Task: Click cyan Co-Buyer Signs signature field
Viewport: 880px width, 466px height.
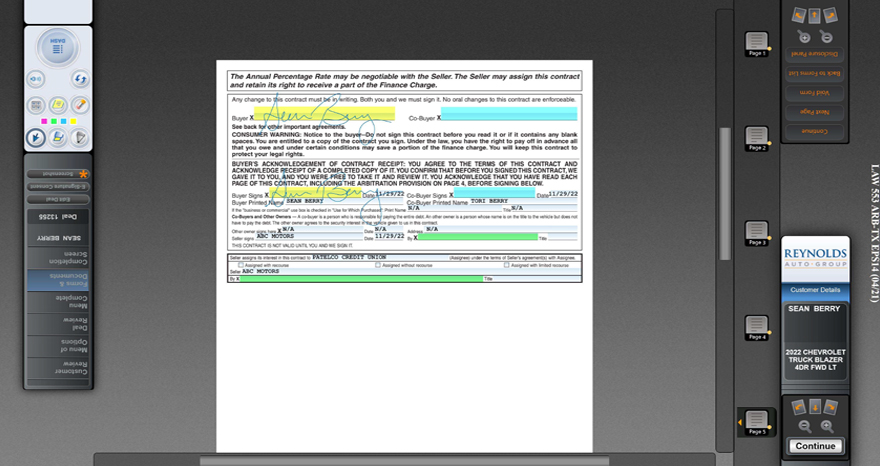Action: click(x=494, y=193)
